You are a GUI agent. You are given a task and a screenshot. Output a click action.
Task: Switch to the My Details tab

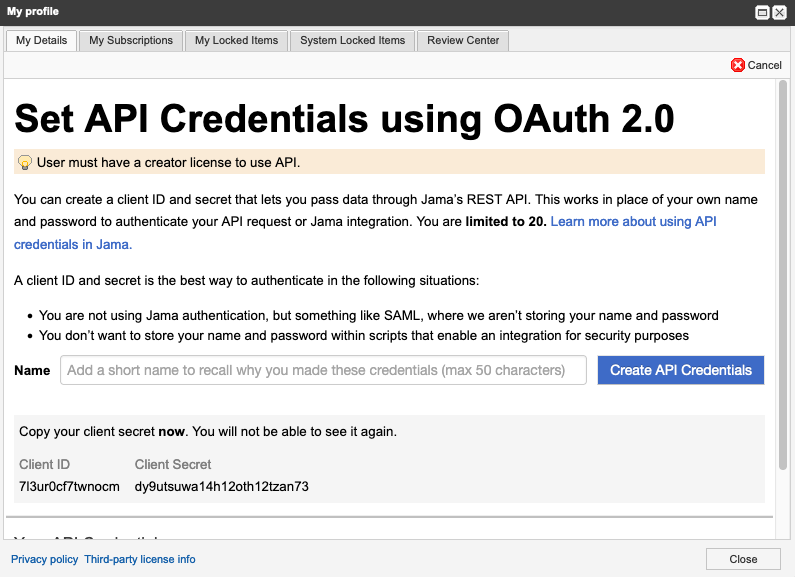42,41
